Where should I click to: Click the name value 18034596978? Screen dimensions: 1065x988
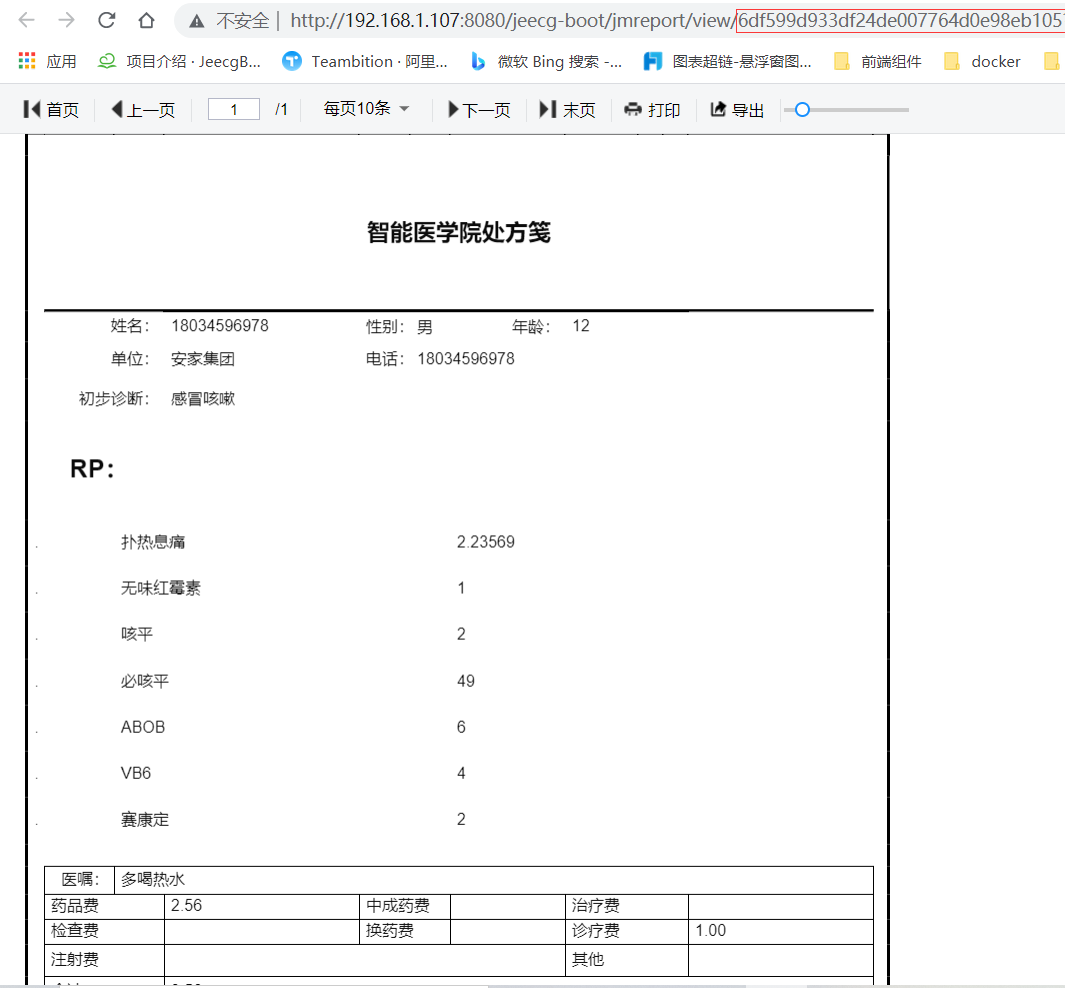(220, 326)
